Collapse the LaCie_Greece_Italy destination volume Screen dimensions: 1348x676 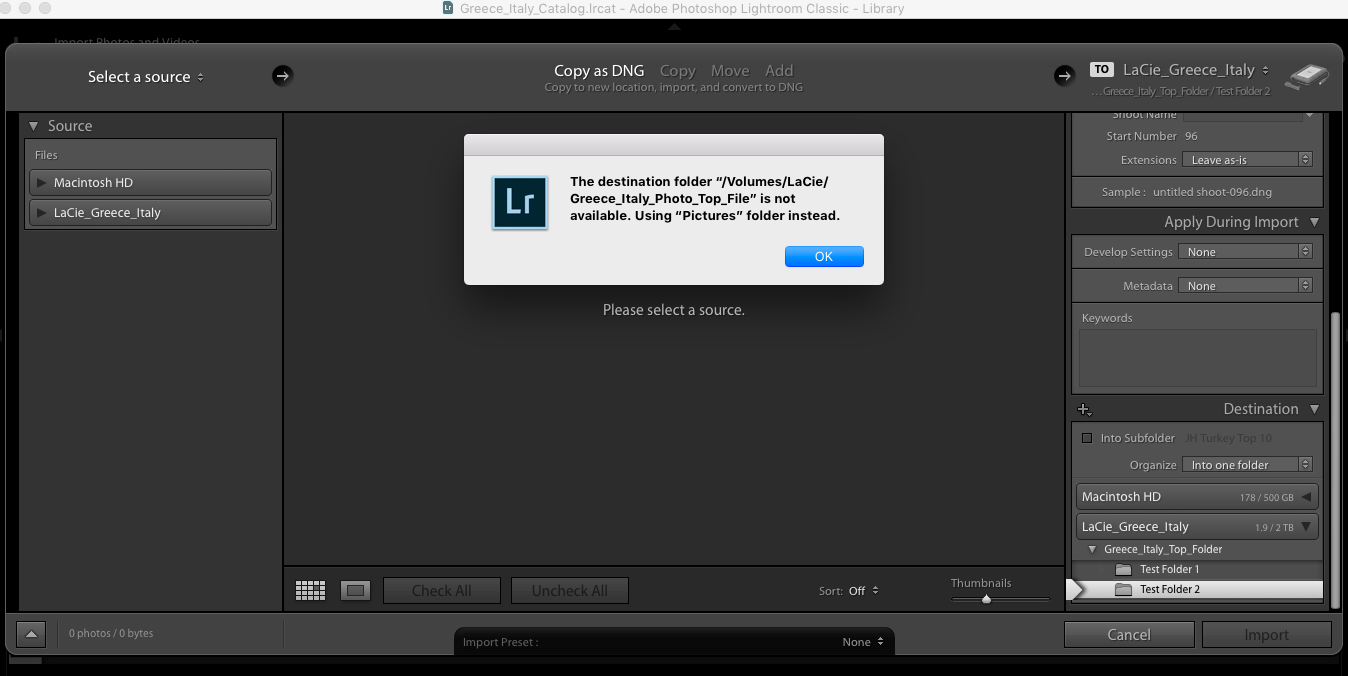tap(1306, 527)
